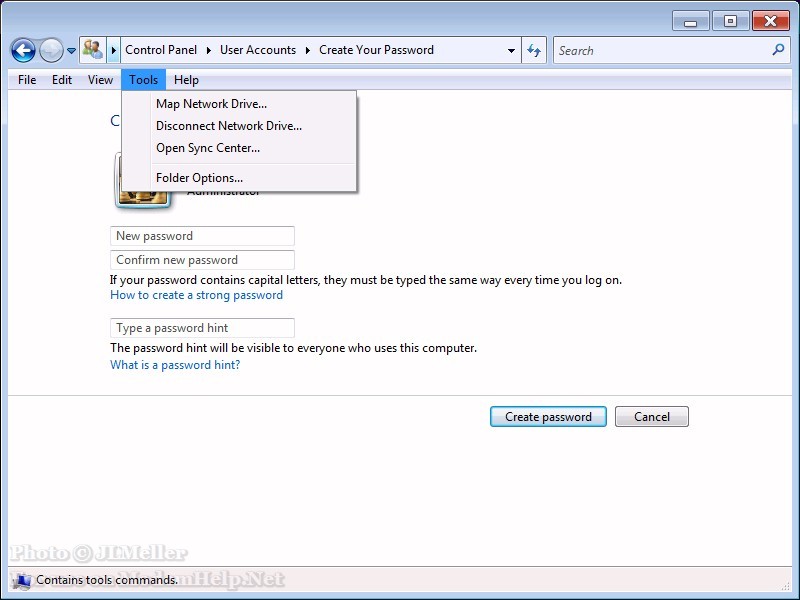The image size is (800, 600).
Task: Click the Search magnifier icon
Action: pyautogui.click(x=778, y=49)
